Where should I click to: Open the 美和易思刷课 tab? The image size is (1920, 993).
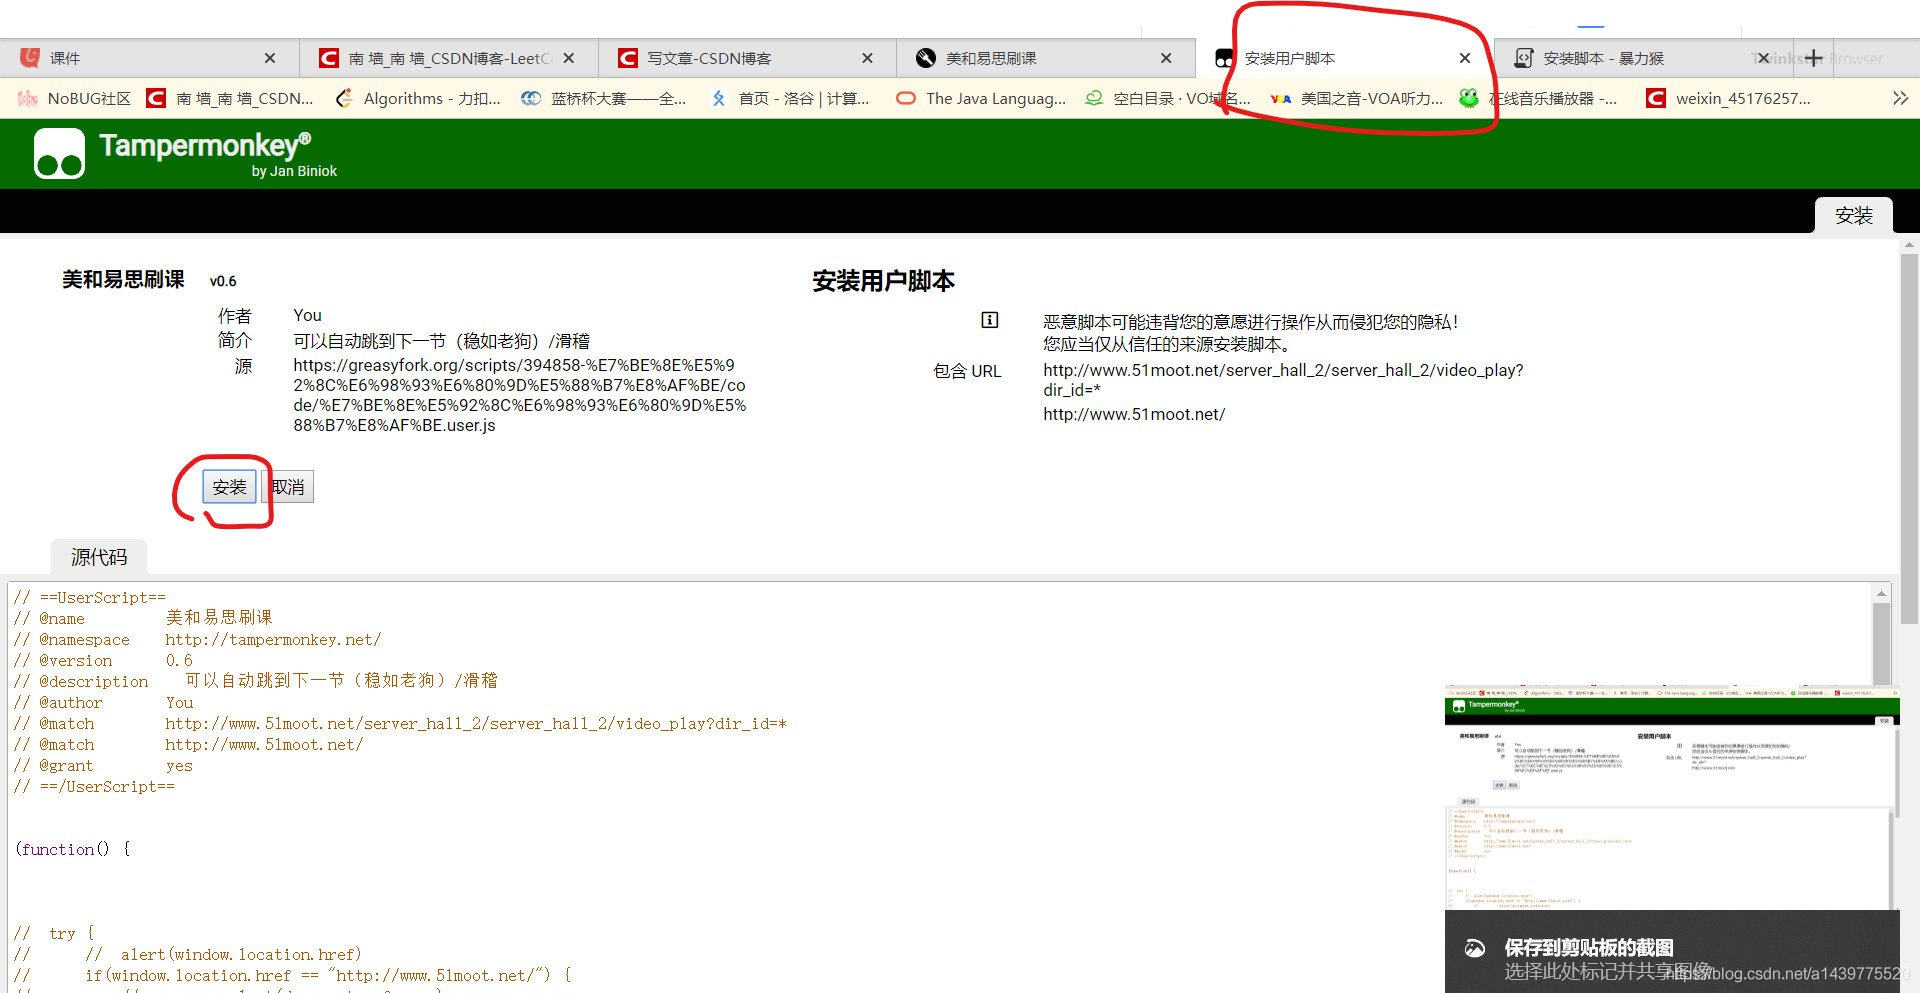click(1045, 58)
